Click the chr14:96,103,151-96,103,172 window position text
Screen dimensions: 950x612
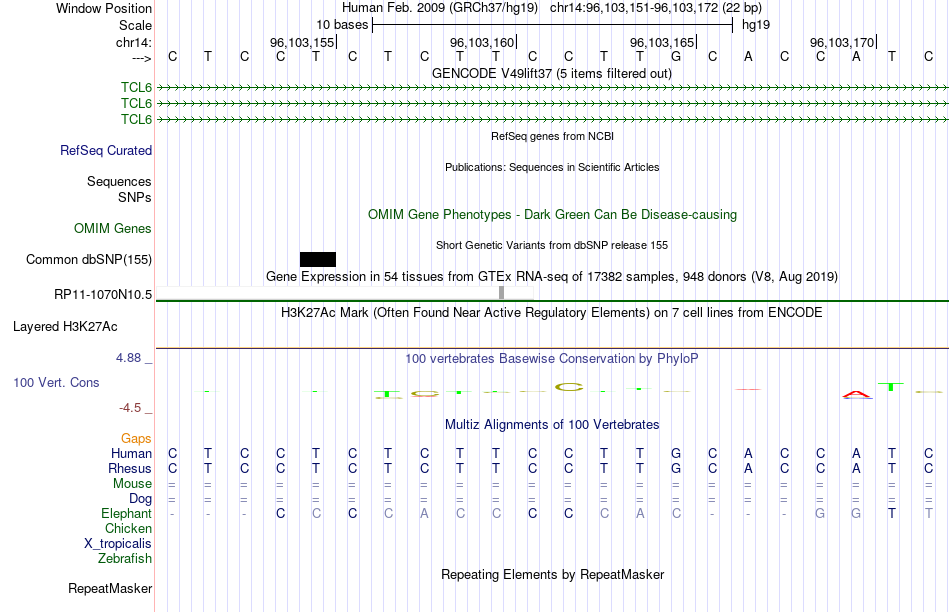click(656, 8)
